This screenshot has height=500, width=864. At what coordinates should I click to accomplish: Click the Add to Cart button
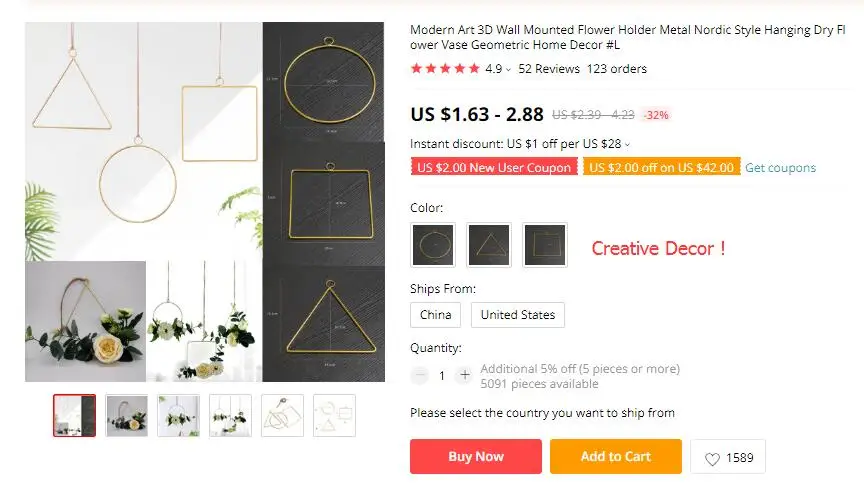pyautogui.click(x=615, y=456)
